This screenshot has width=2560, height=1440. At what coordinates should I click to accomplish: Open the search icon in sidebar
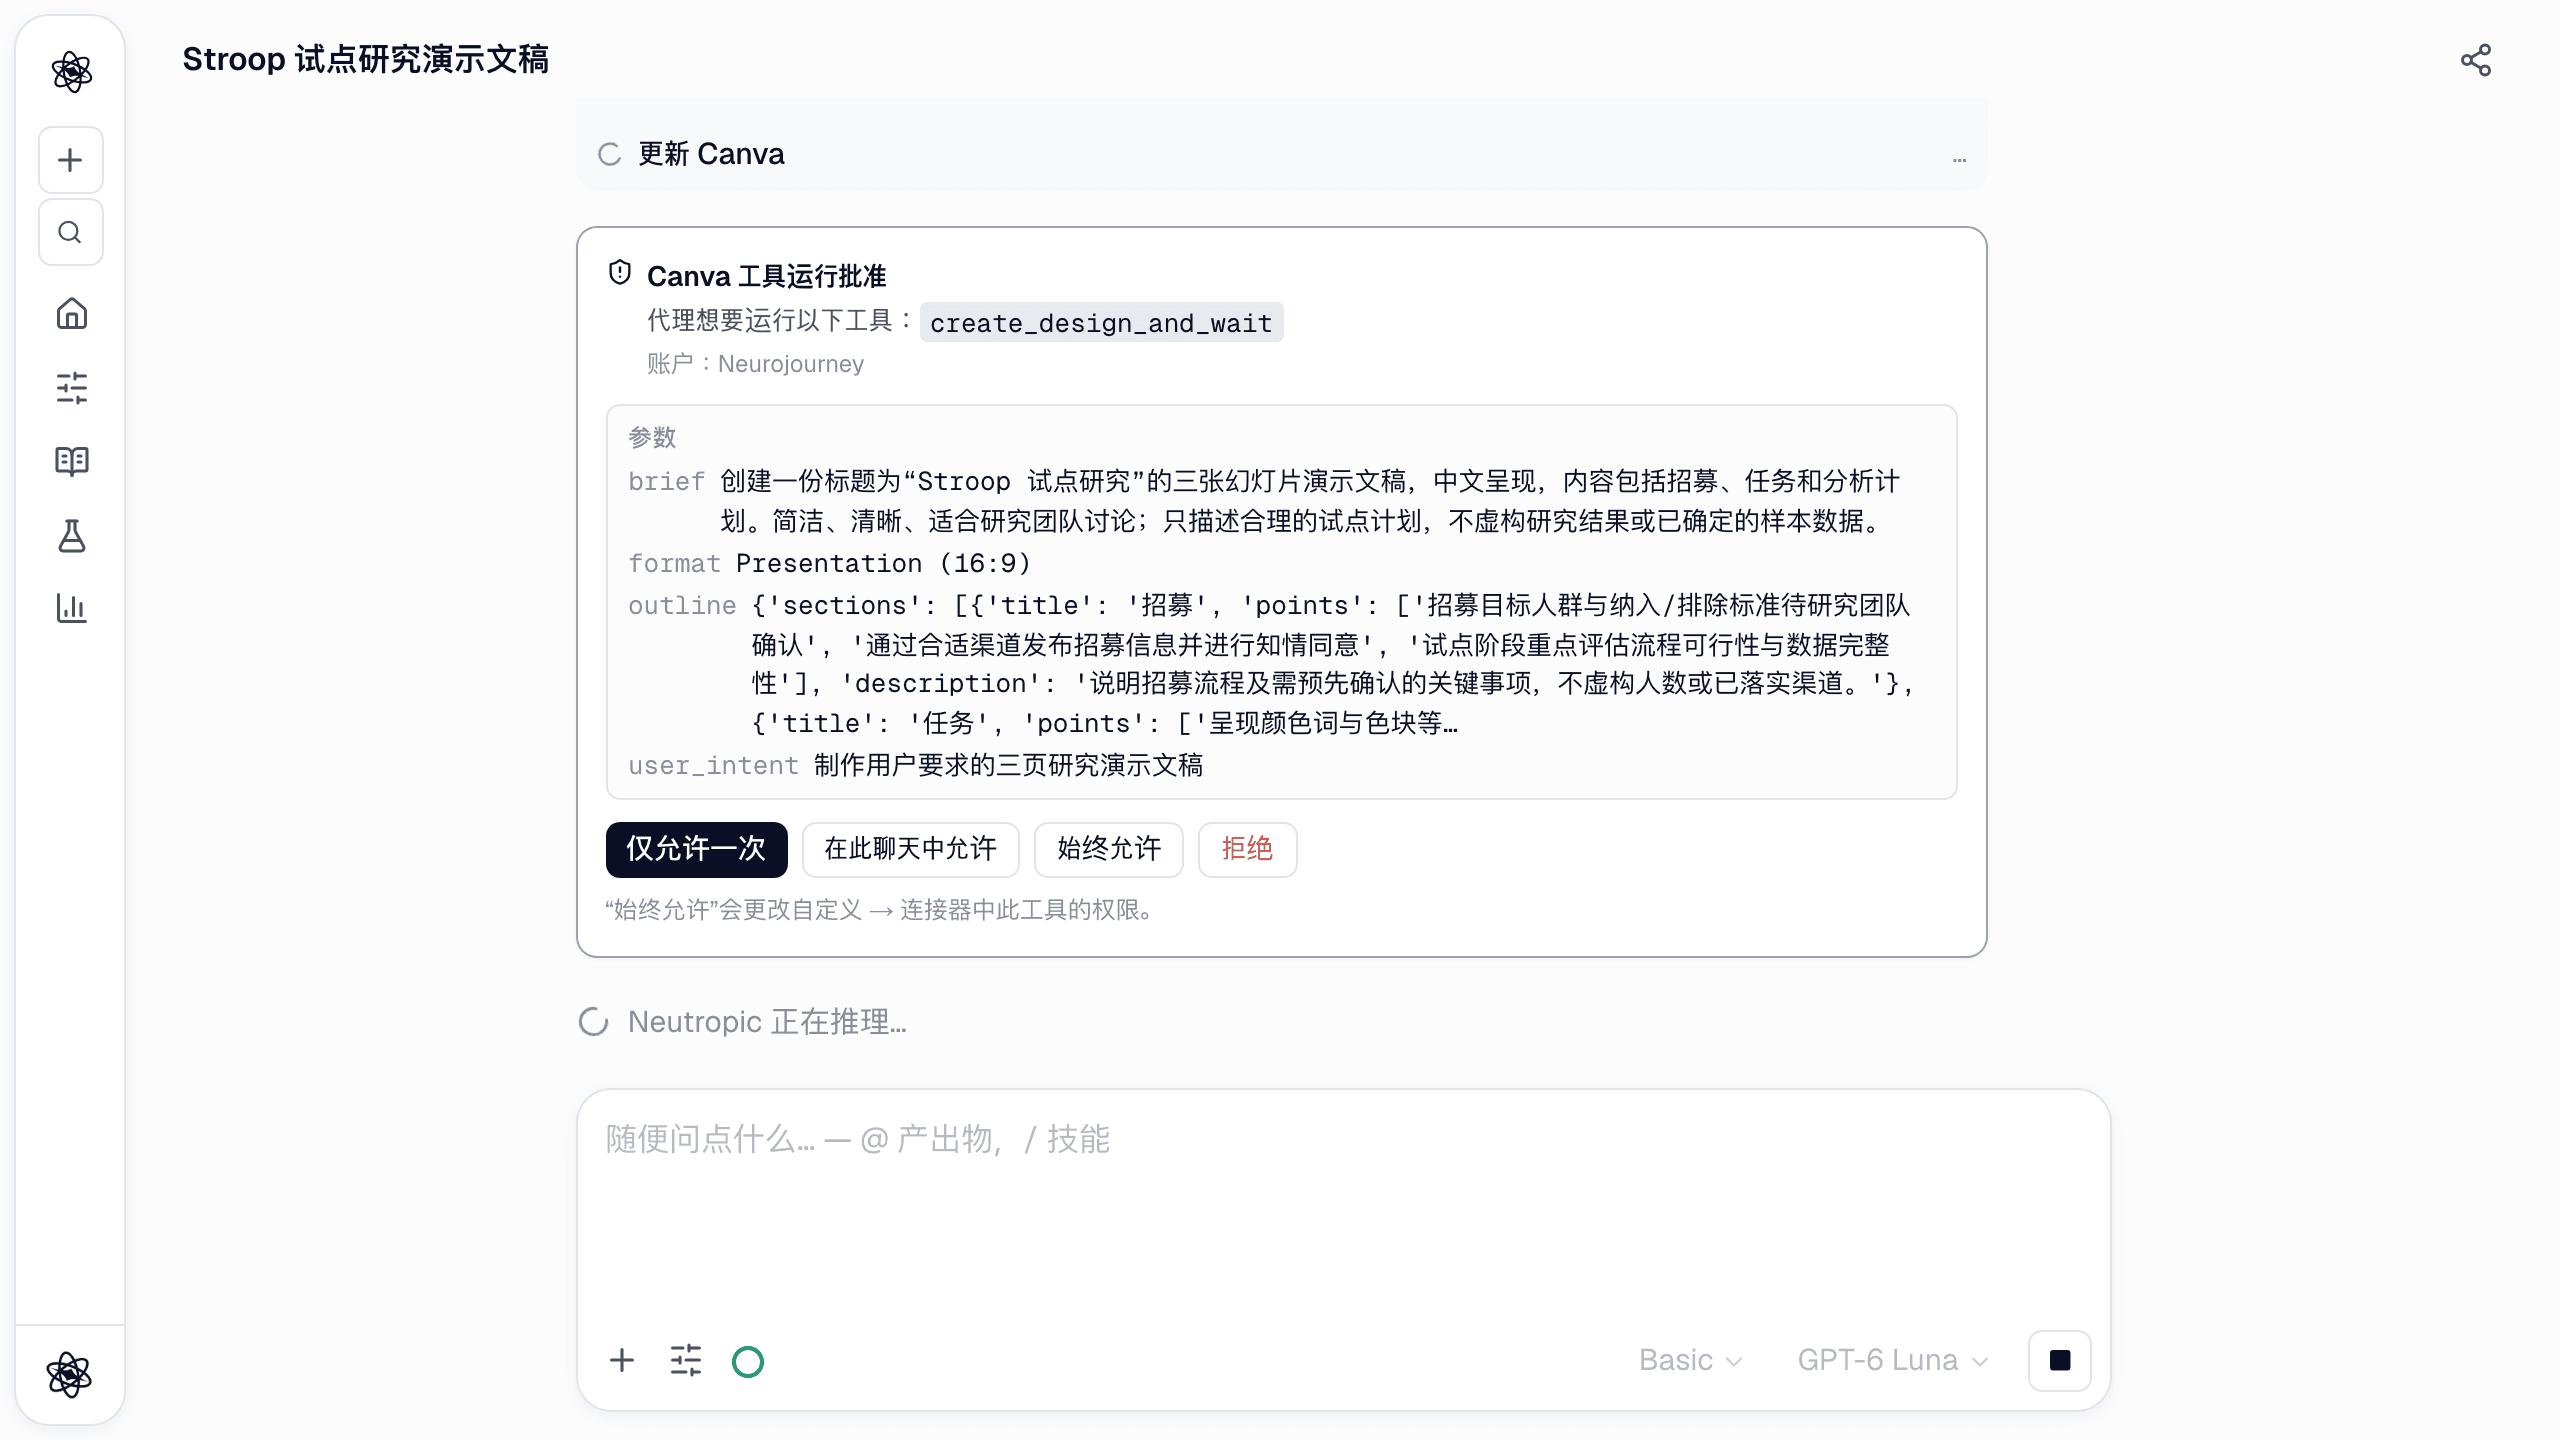click(x=70, y=232)
